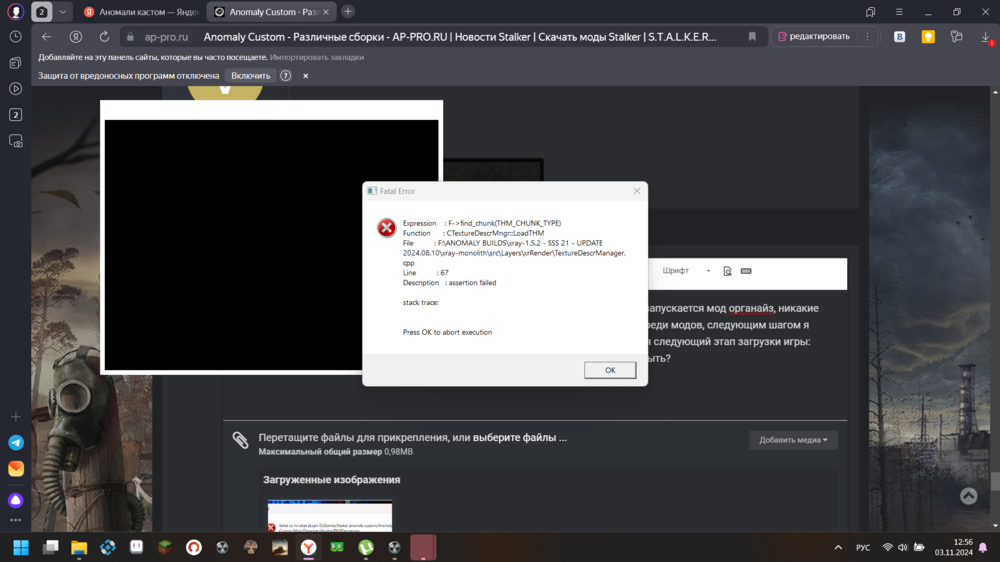Screen dimensions: 1000x562
Task: Click the word органайз in the post
Action: (x=751, y=308)
